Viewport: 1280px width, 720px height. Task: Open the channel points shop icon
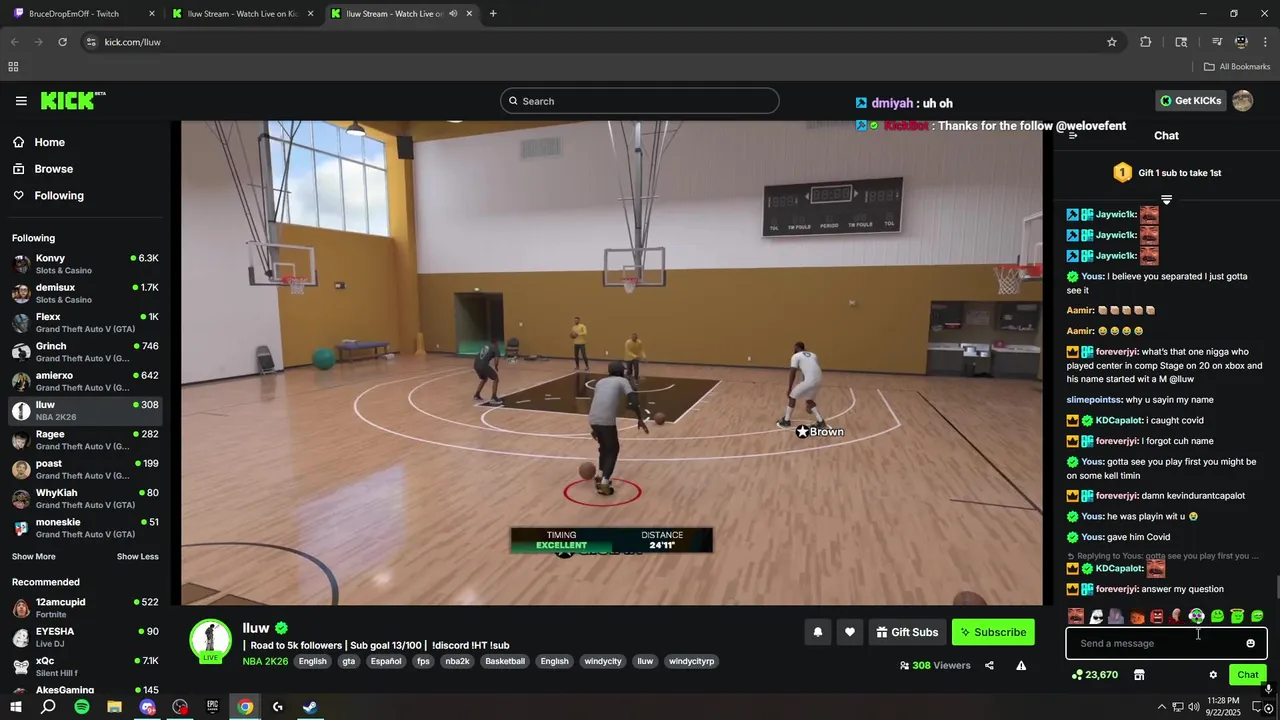[1138, 675]
